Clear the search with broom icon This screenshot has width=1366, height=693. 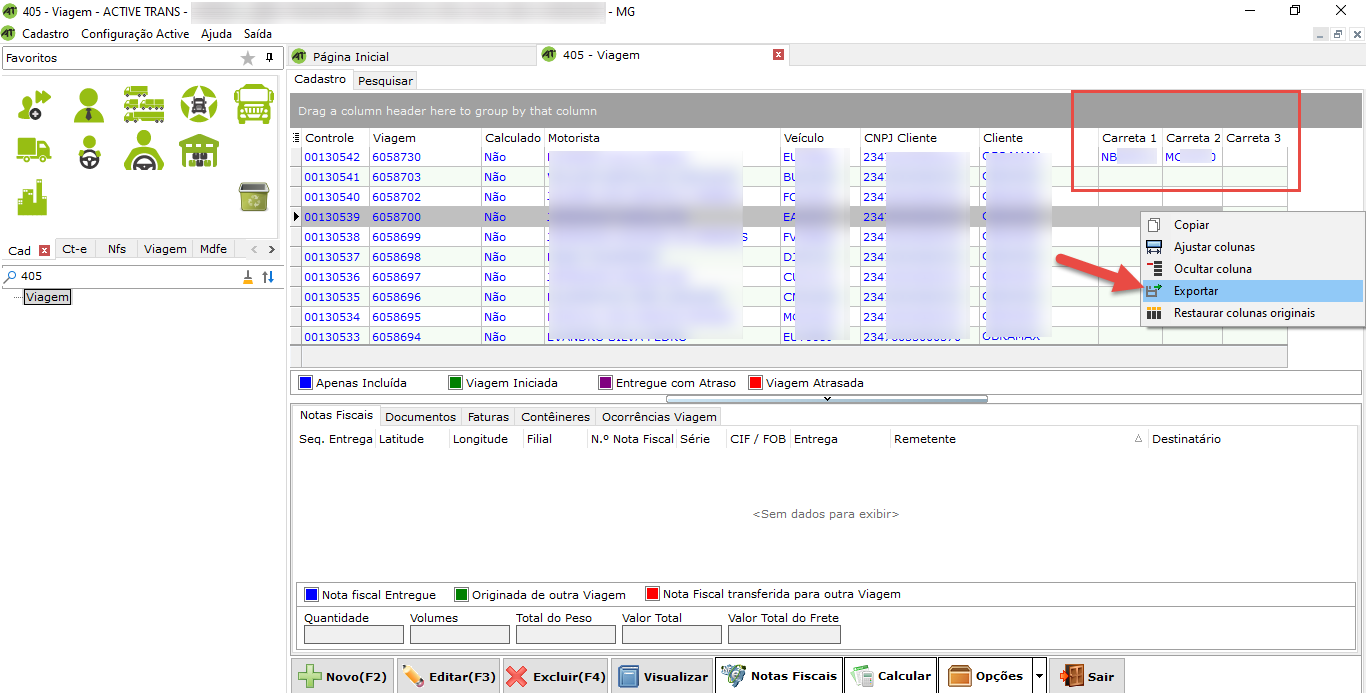pyautogui.click(x=248, y=277)
